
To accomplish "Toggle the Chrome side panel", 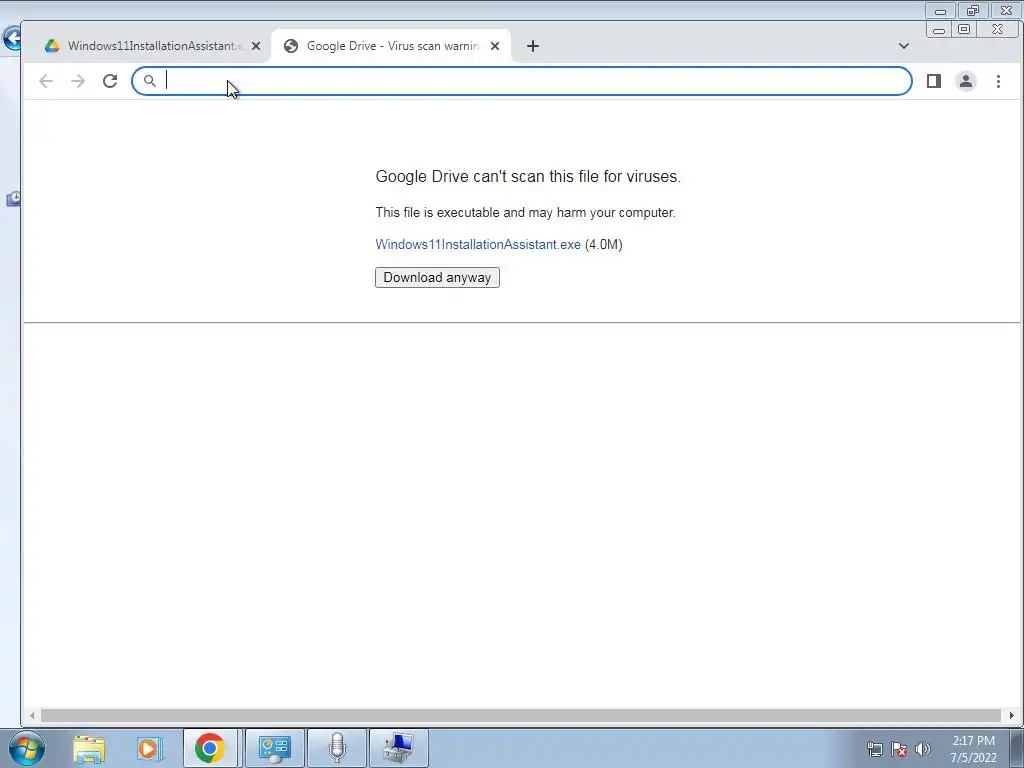I will point(934,81).
